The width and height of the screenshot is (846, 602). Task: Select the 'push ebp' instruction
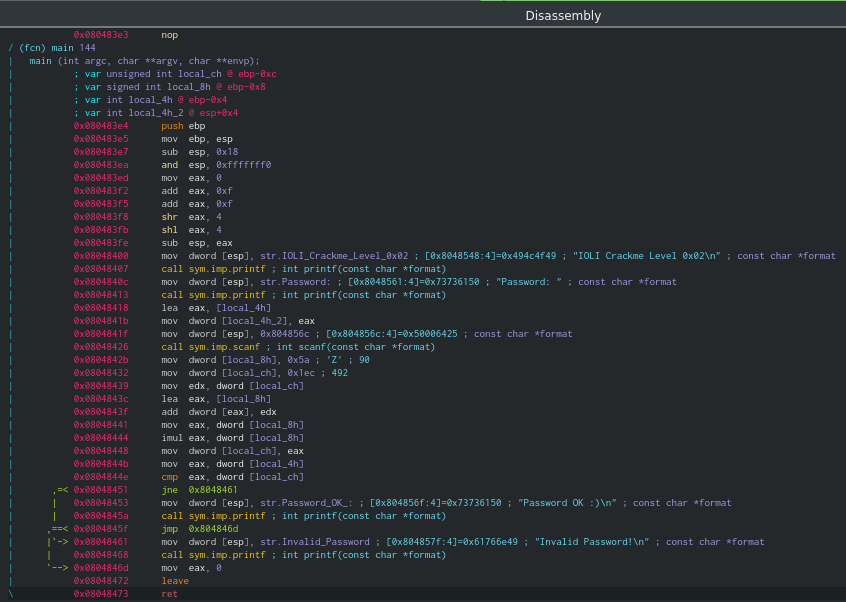[183, 126]
